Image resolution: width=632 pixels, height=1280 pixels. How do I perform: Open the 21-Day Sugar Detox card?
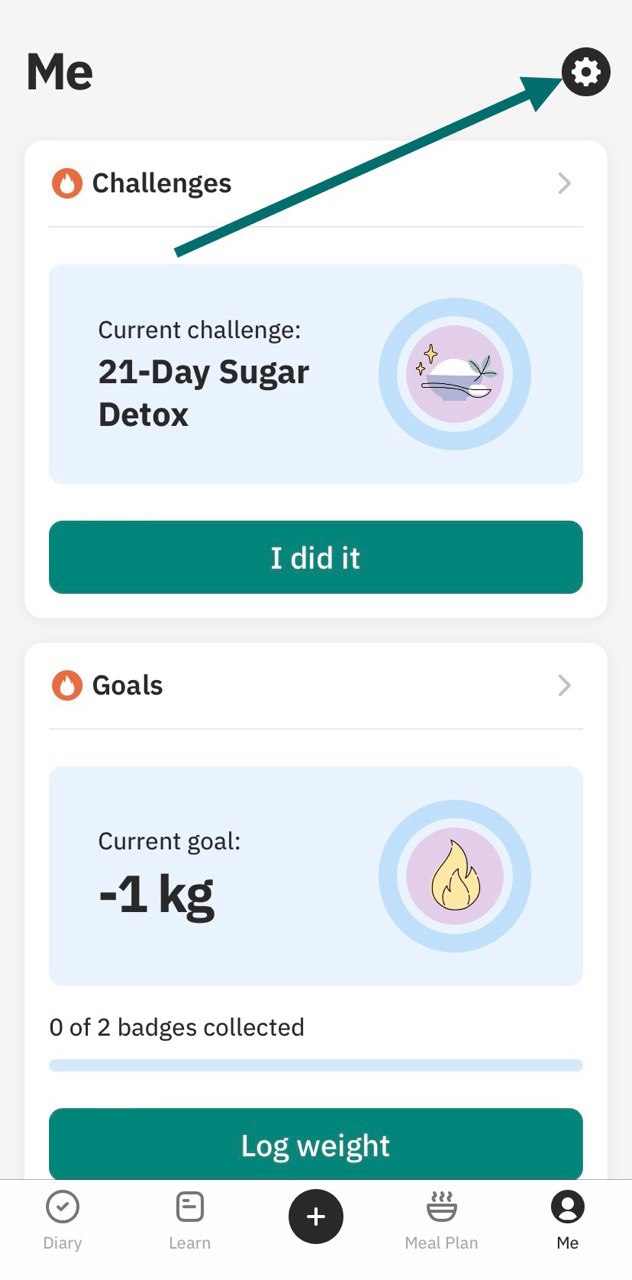point(316,374)
